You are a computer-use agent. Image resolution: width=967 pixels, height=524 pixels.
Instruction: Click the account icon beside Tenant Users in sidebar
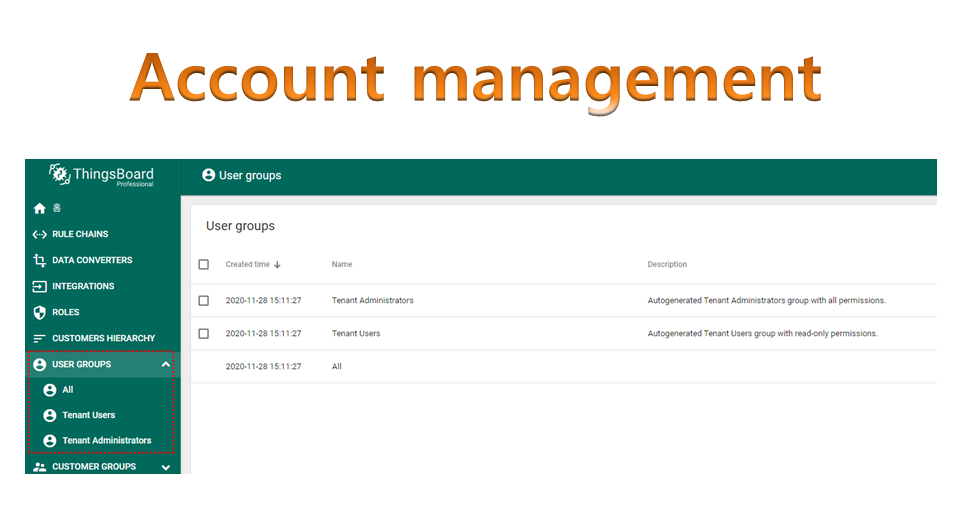click(50, 416)
